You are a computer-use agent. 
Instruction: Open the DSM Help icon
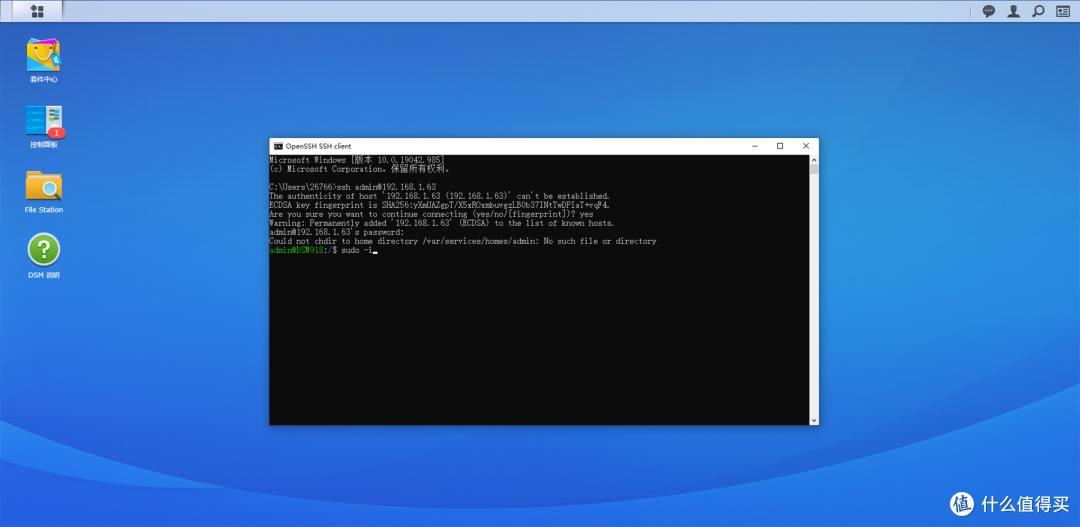(43, 250)
